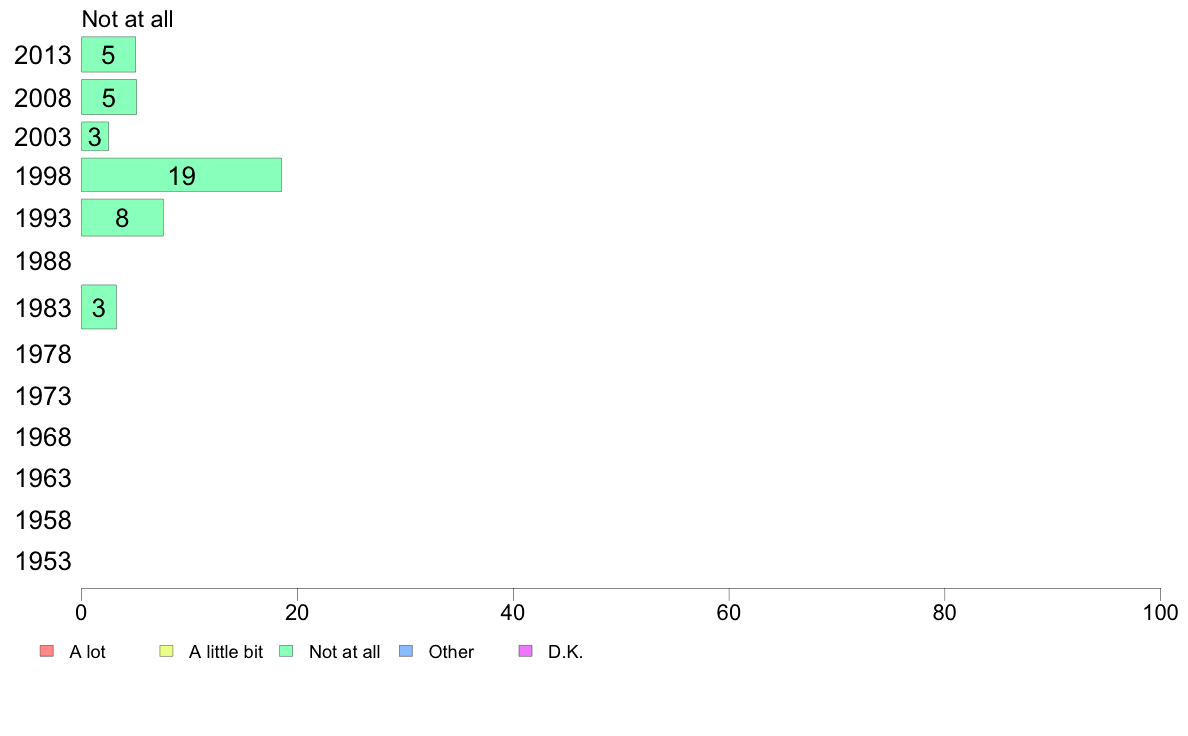This screenshot has width=1188, height=736.
Task: Click the A little bit legend text
Action: point(226,652)
